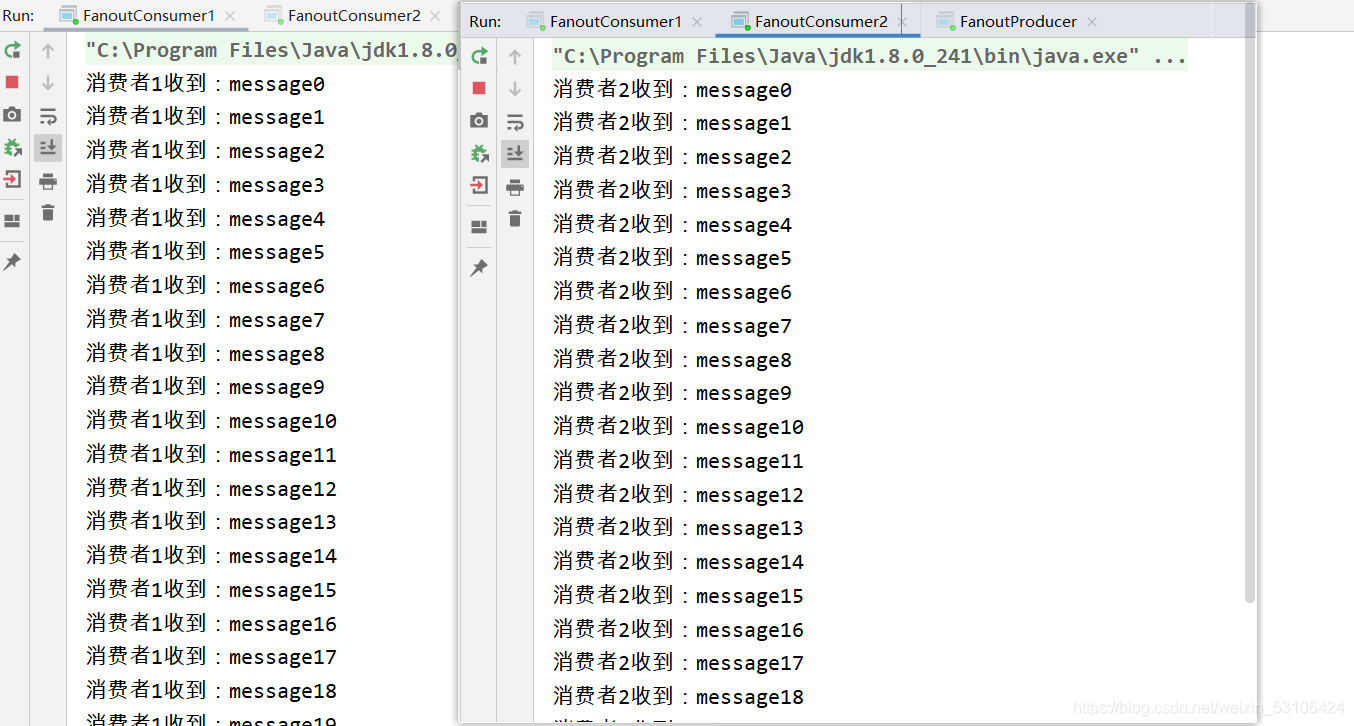Down stack trace arrow in front window
1354x726 pixels.
point(515,88)
